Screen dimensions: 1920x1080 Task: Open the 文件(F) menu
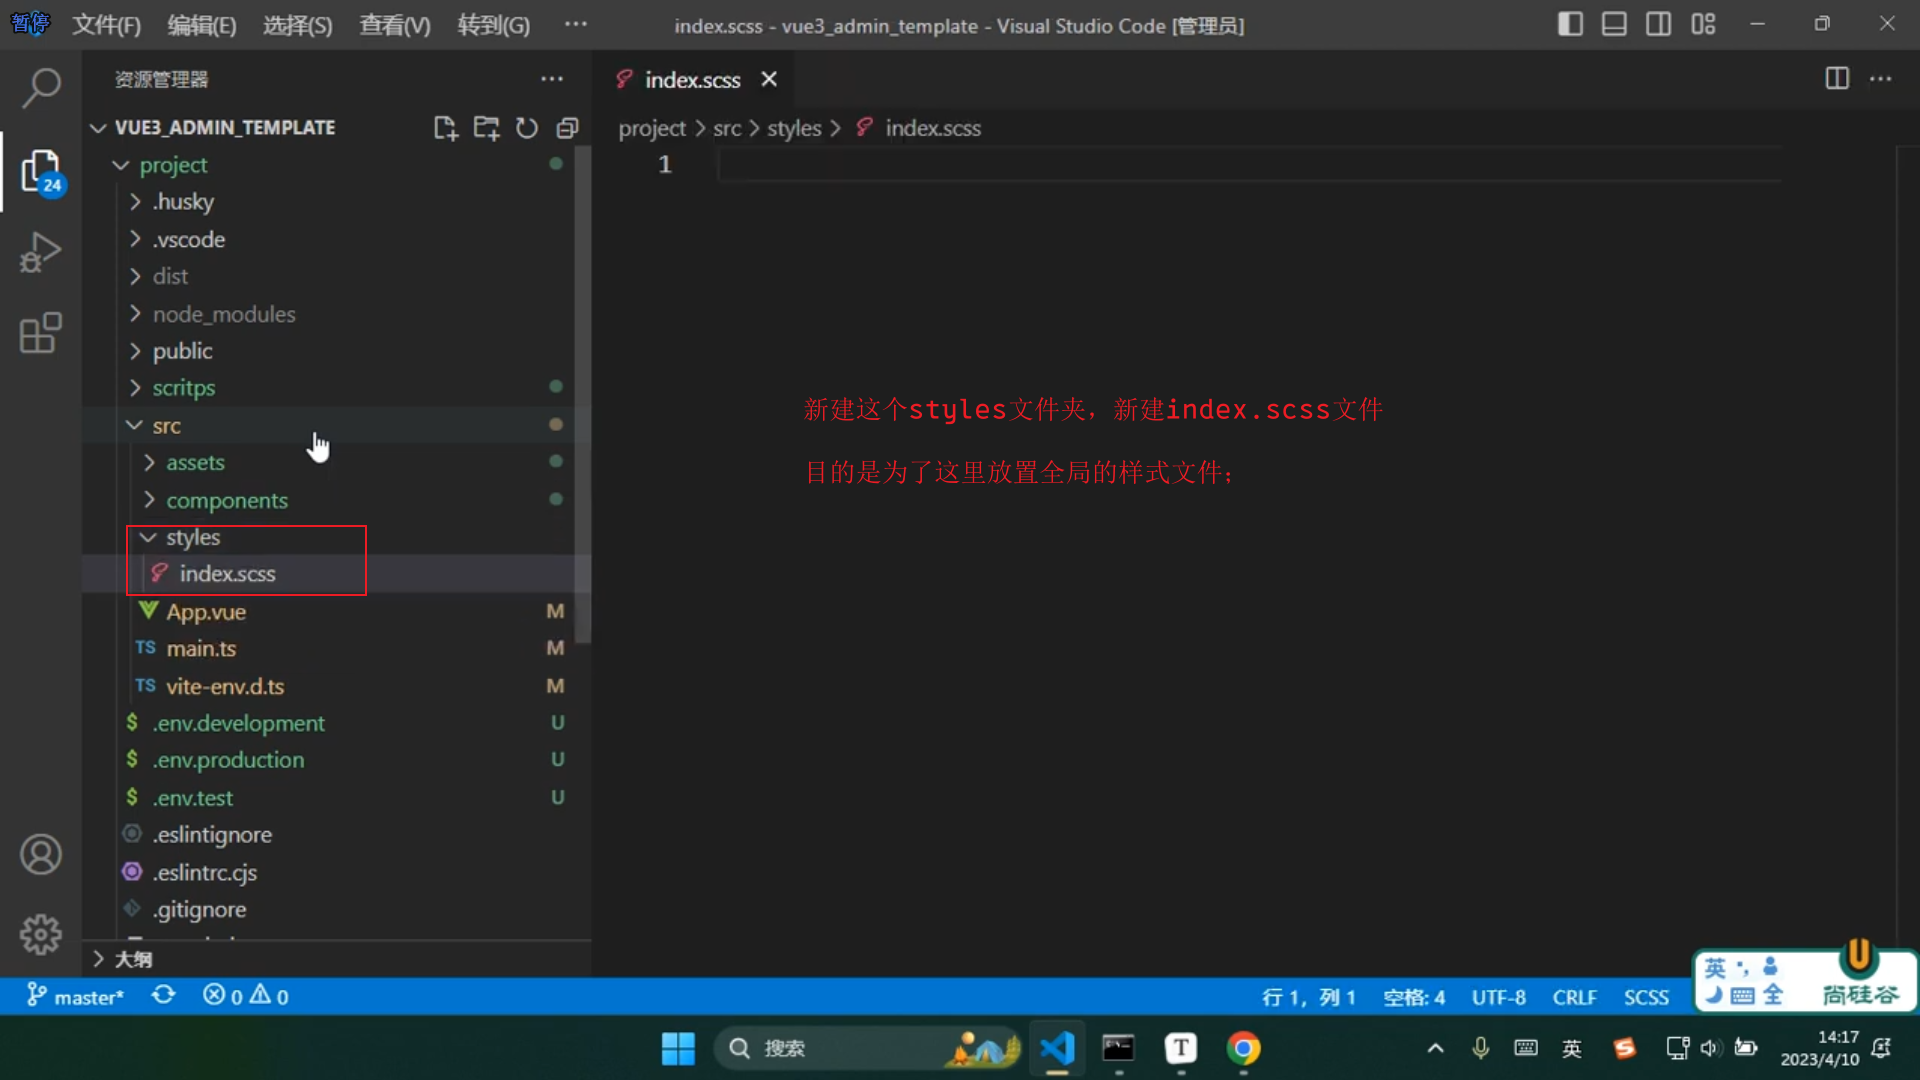[106, 25]
